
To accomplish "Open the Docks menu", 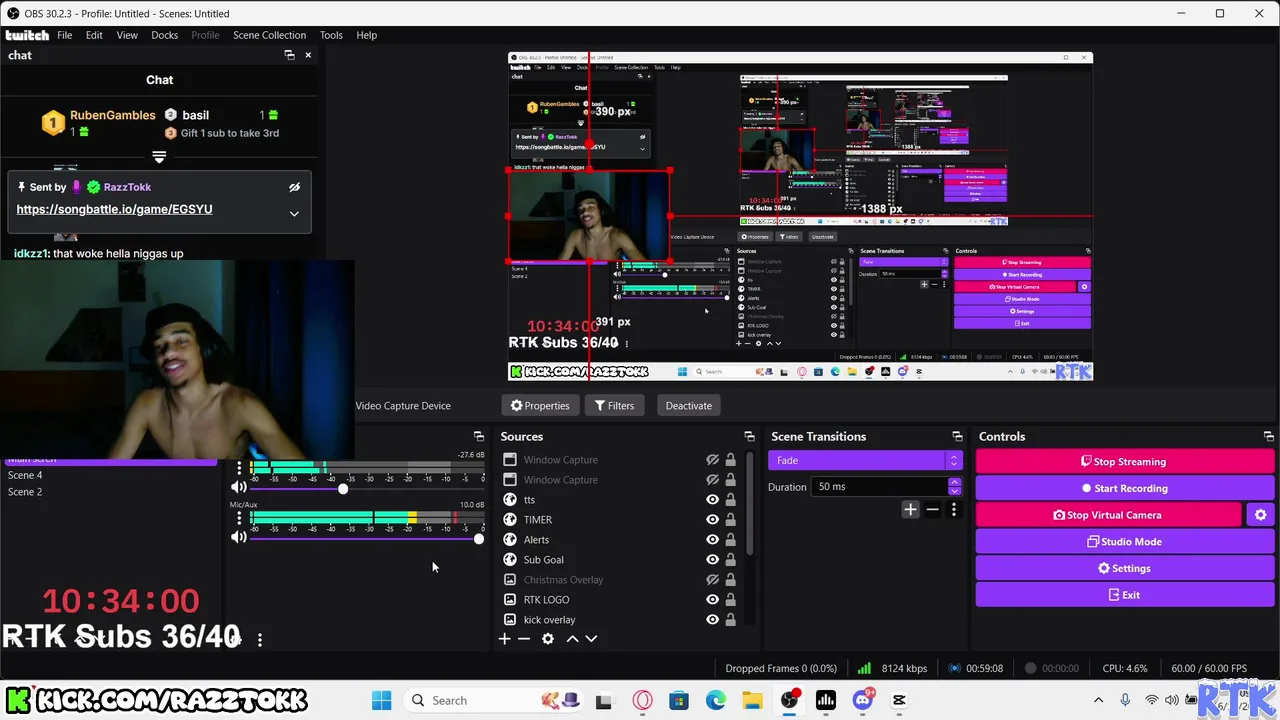I will (x=165, y=35).
